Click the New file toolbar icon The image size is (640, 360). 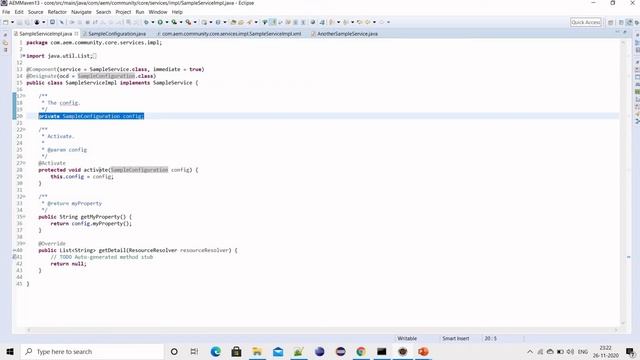tap(6, 22)
